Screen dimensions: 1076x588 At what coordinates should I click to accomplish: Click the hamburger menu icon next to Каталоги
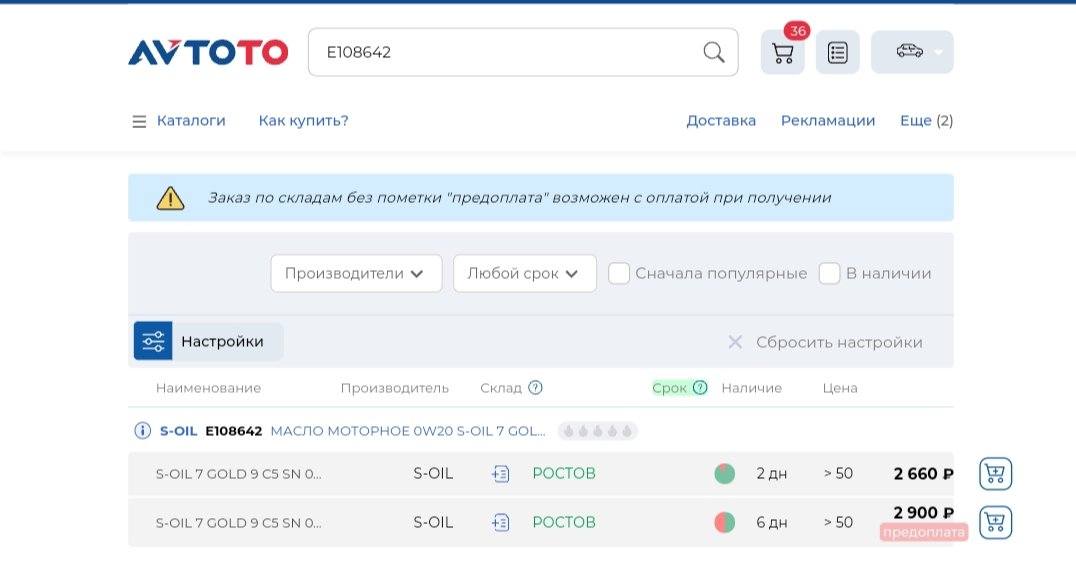(139, 121)
